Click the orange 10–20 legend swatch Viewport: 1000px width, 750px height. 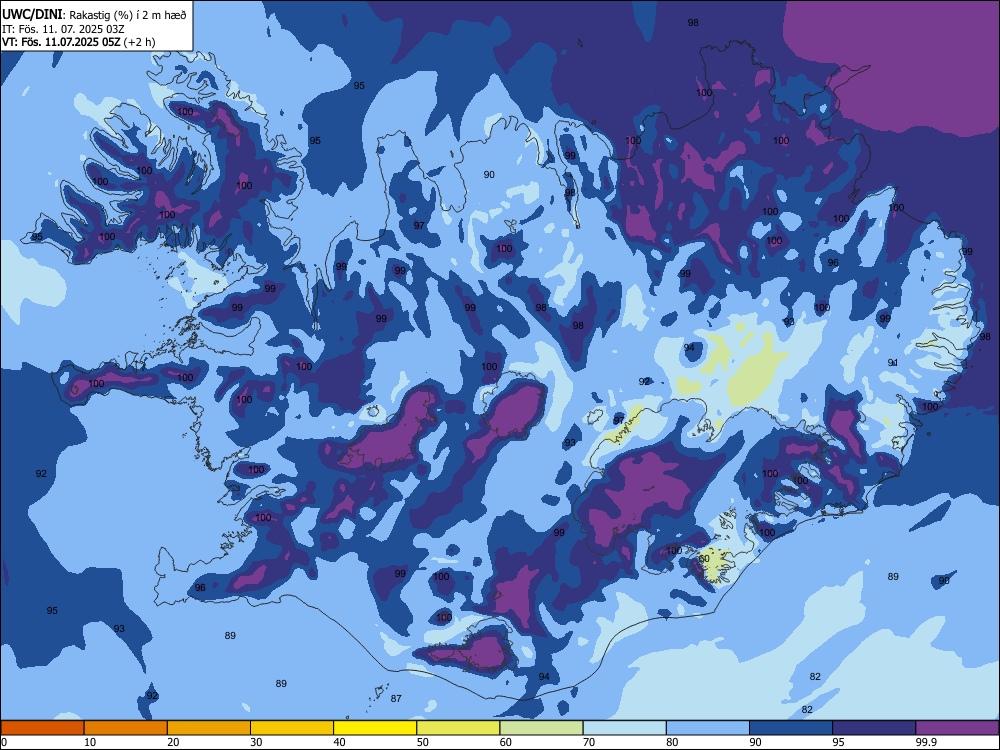[x=126, y=728]
